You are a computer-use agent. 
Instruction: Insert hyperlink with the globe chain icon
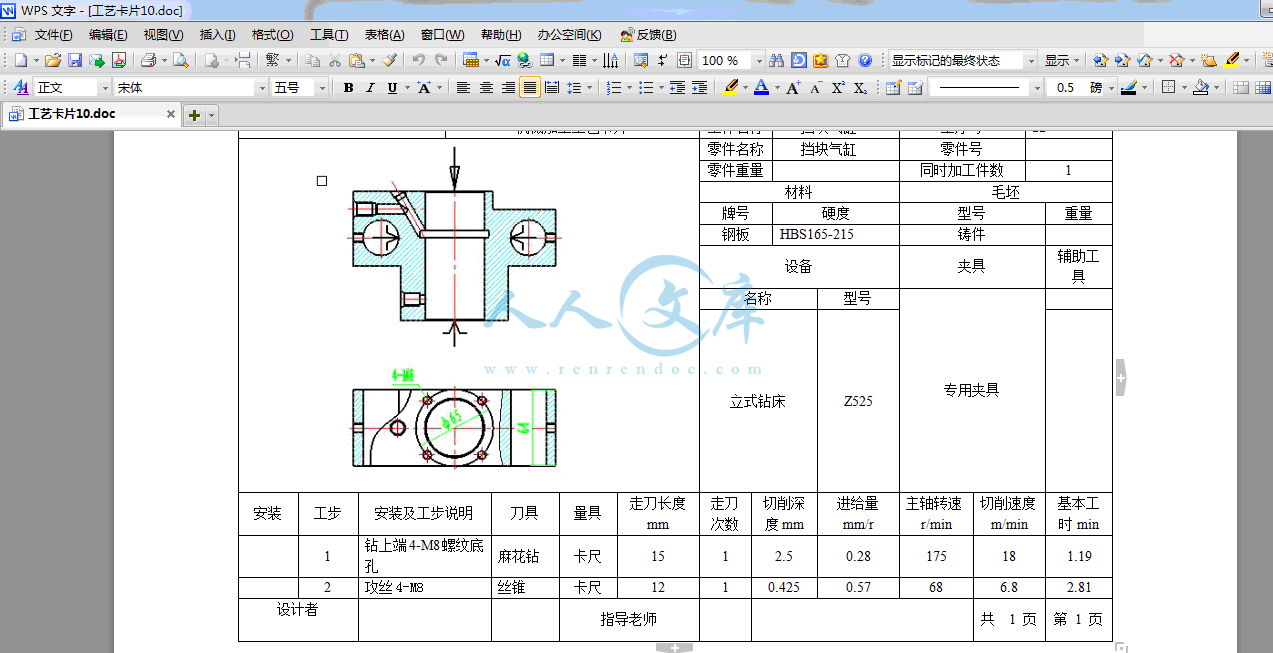pyautogui.click(x=523, y=60)
